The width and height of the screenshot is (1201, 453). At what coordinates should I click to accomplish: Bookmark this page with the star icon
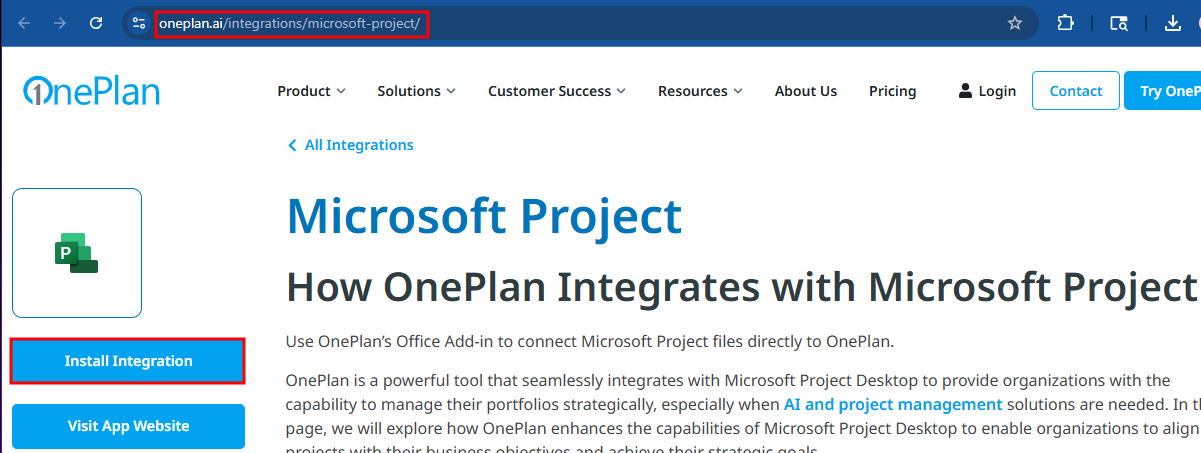coord(1015,23)
